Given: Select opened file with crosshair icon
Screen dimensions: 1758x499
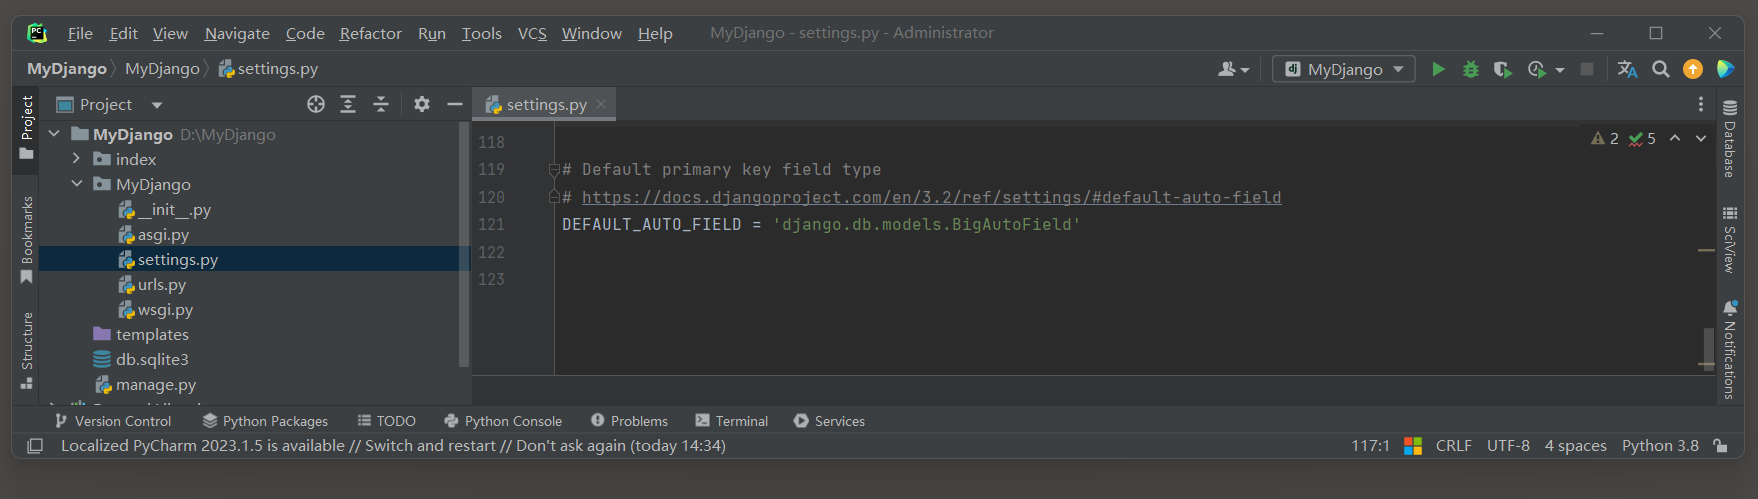Looking at the screenshot, I should coord(316,104).
